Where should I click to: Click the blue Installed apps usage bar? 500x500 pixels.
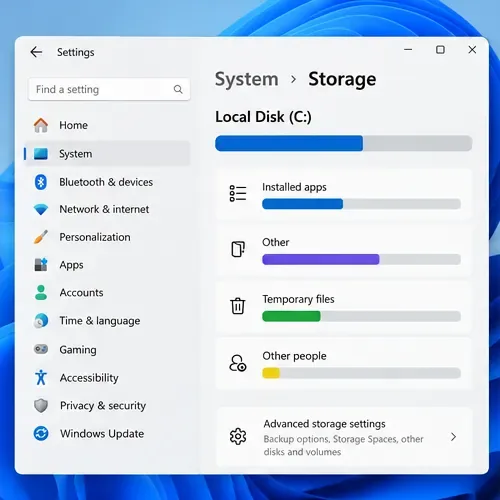302,204
